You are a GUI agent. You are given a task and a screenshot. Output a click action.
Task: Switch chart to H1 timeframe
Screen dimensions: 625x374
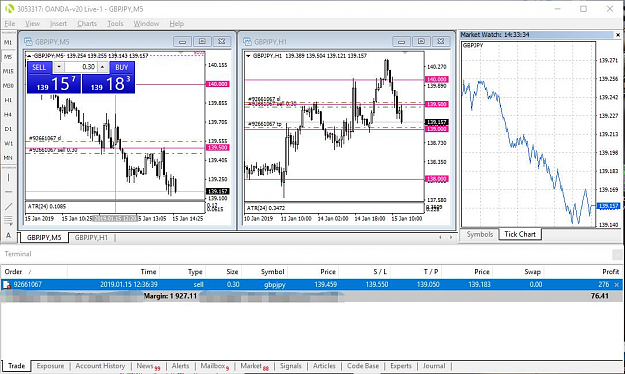click(8, 100)
